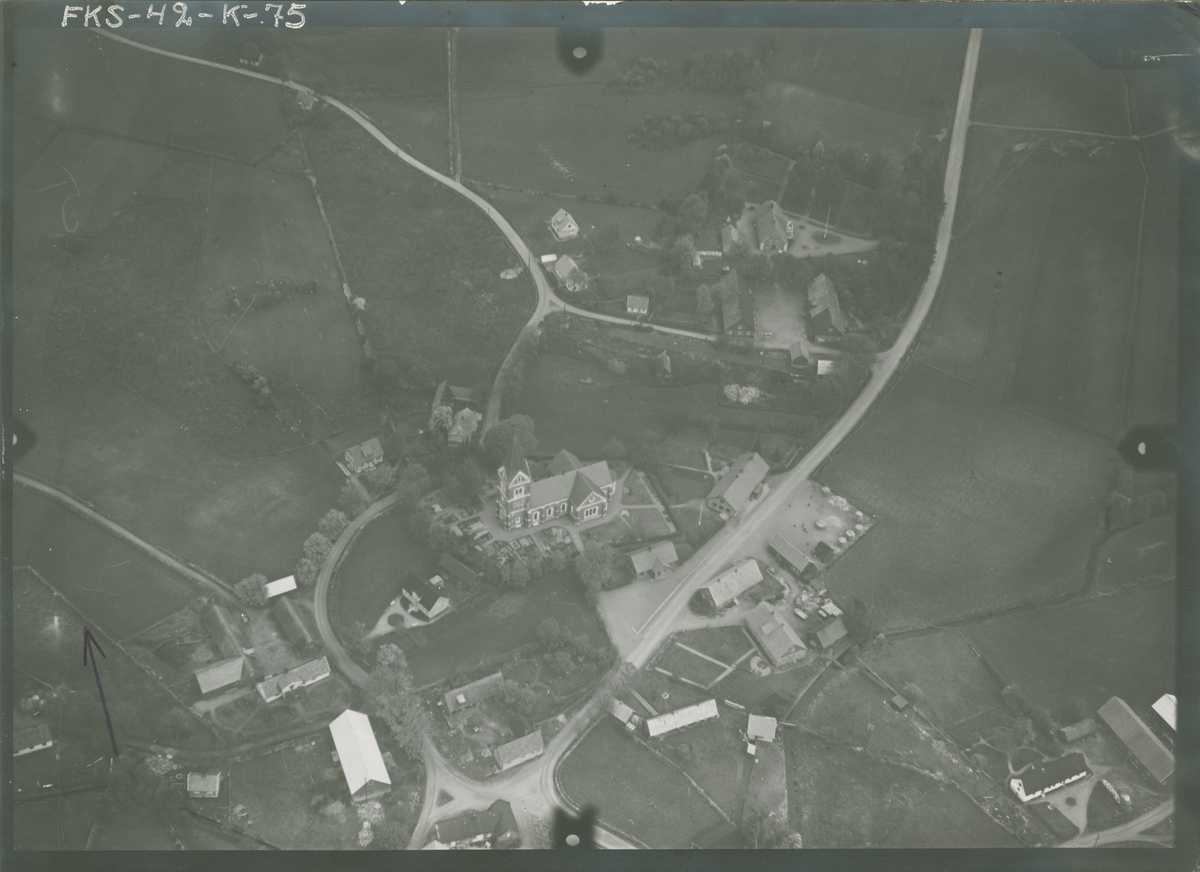Click the light-roofed building northeast of the church
This screenshot has width=1200, height=872.
point(739,483)
